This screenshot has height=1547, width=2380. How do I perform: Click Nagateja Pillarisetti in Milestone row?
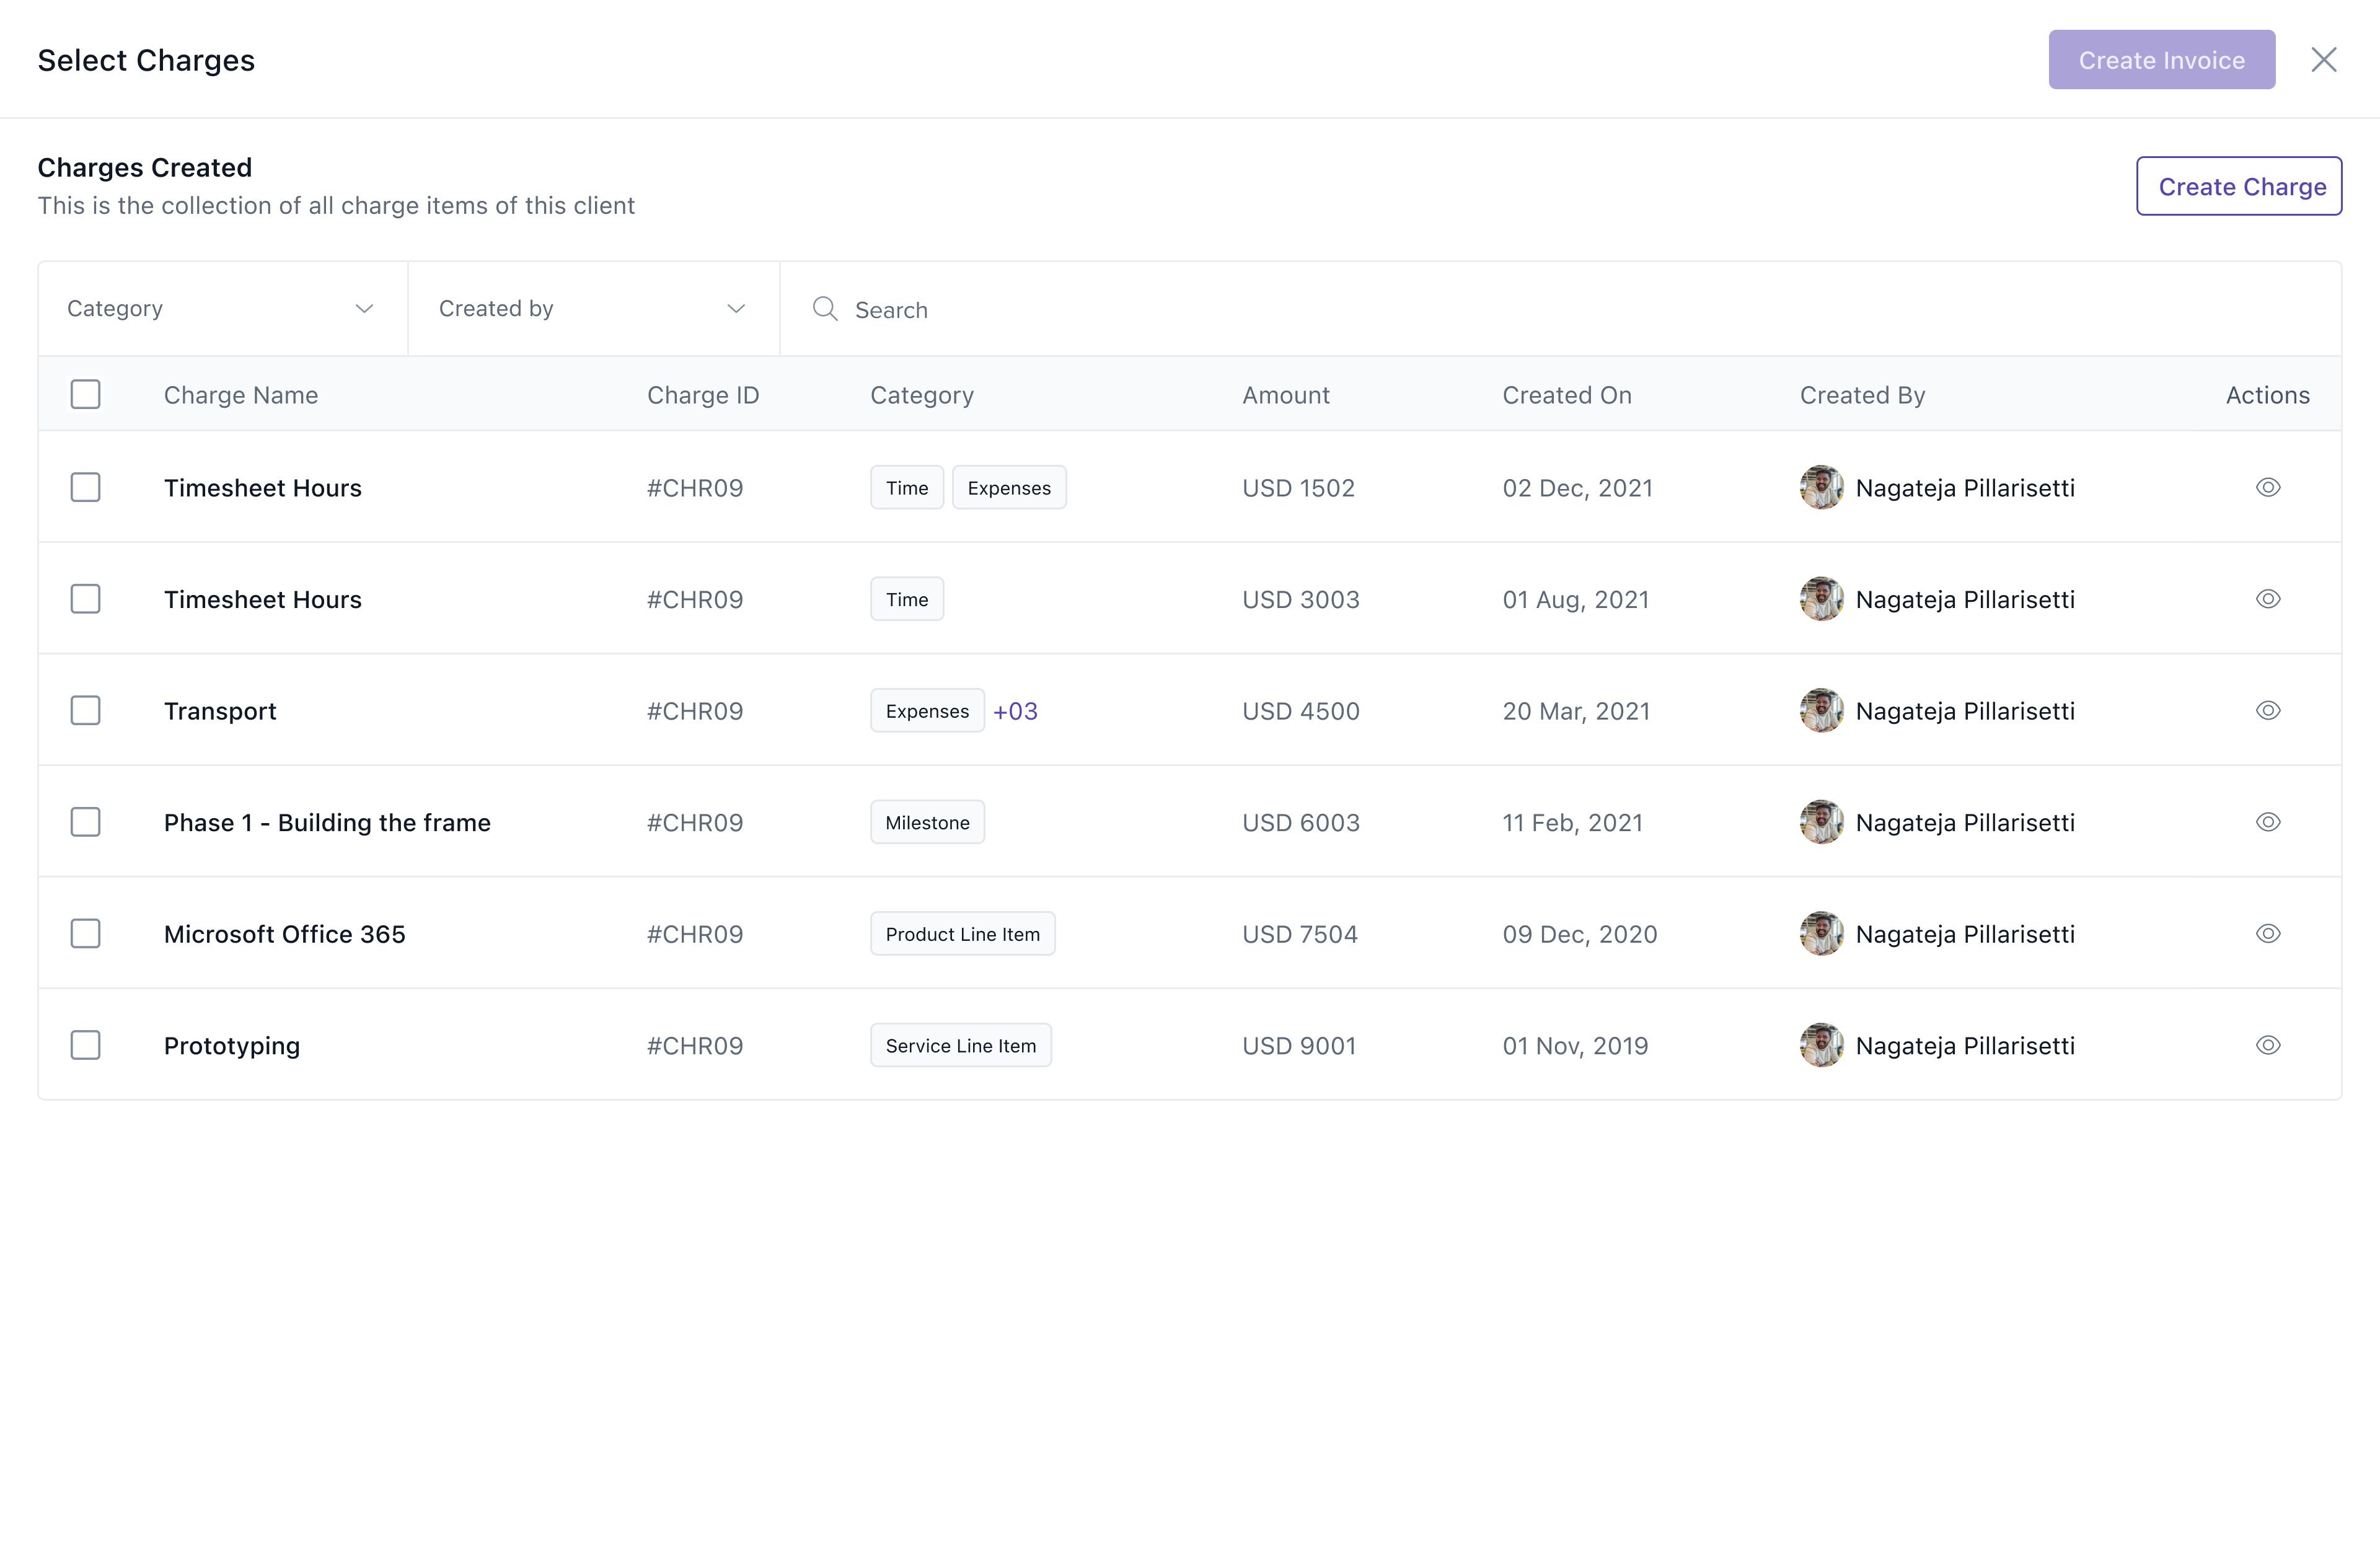pyautogui.click(x=1965, y=823)
